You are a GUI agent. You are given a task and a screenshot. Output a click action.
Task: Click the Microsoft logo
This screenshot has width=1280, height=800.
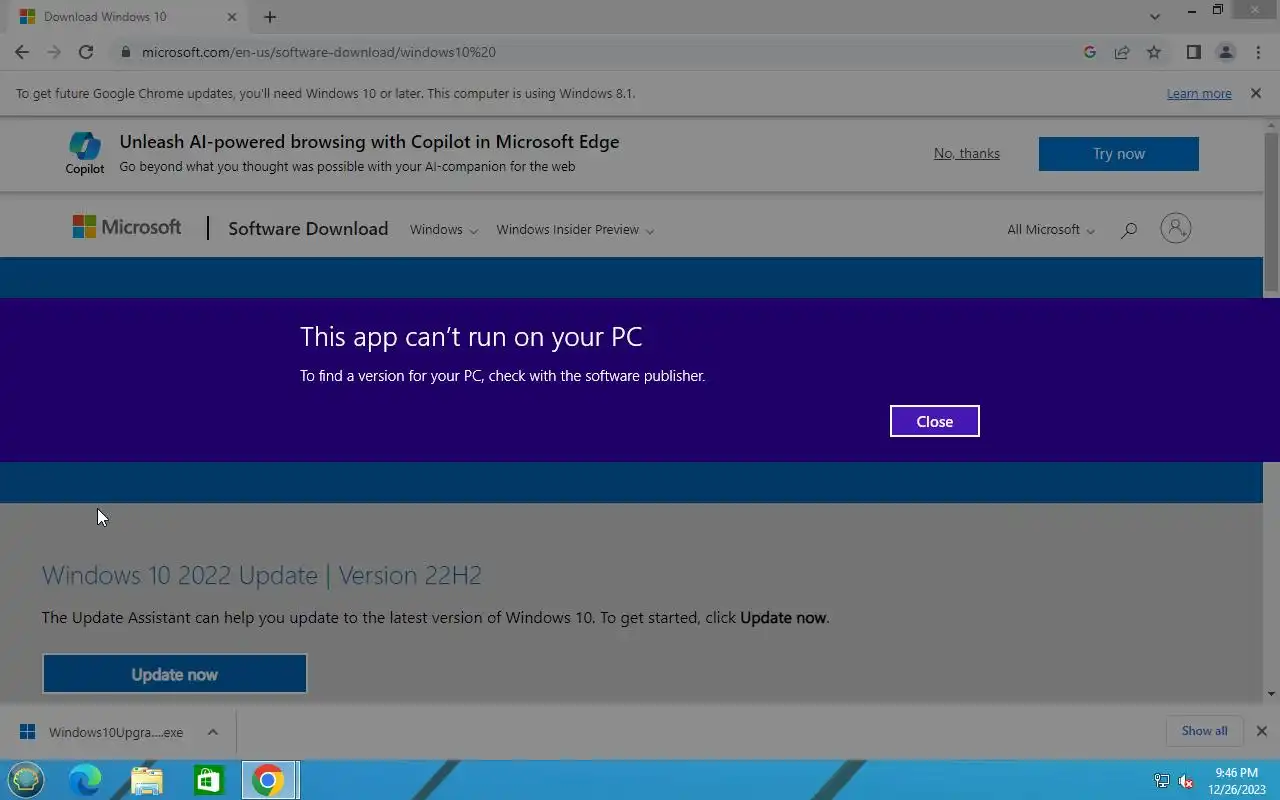[x=127, y=227]
